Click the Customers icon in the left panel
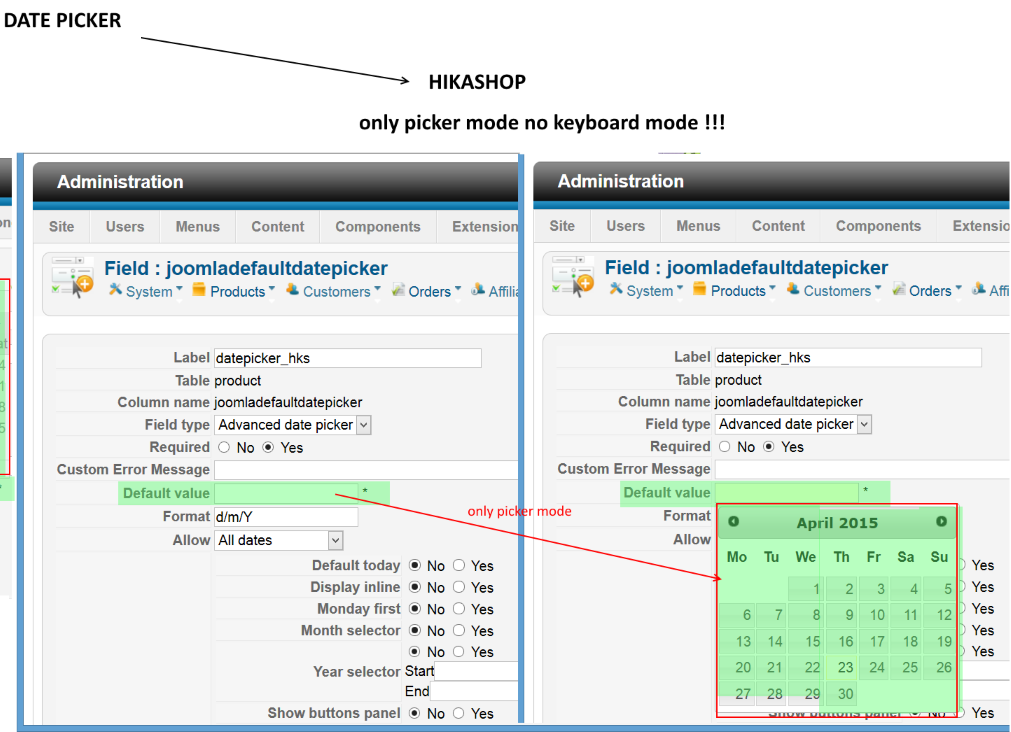This screenshot has width=1011, height=732. point(292,290)
